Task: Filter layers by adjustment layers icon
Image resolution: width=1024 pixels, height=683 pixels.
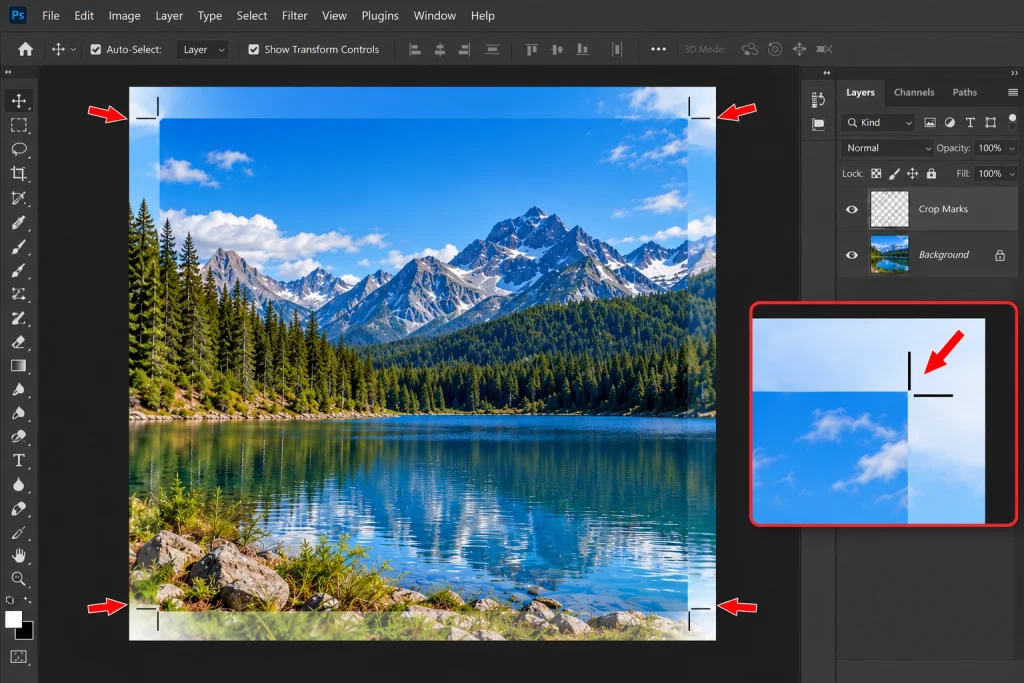Action: (950, 122)
